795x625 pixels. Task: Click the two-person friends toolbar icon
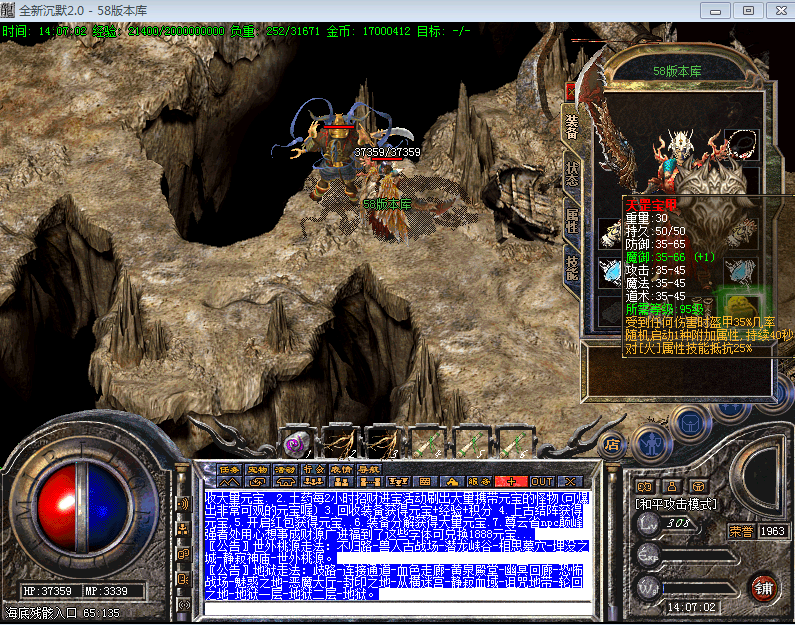(341, 482)
